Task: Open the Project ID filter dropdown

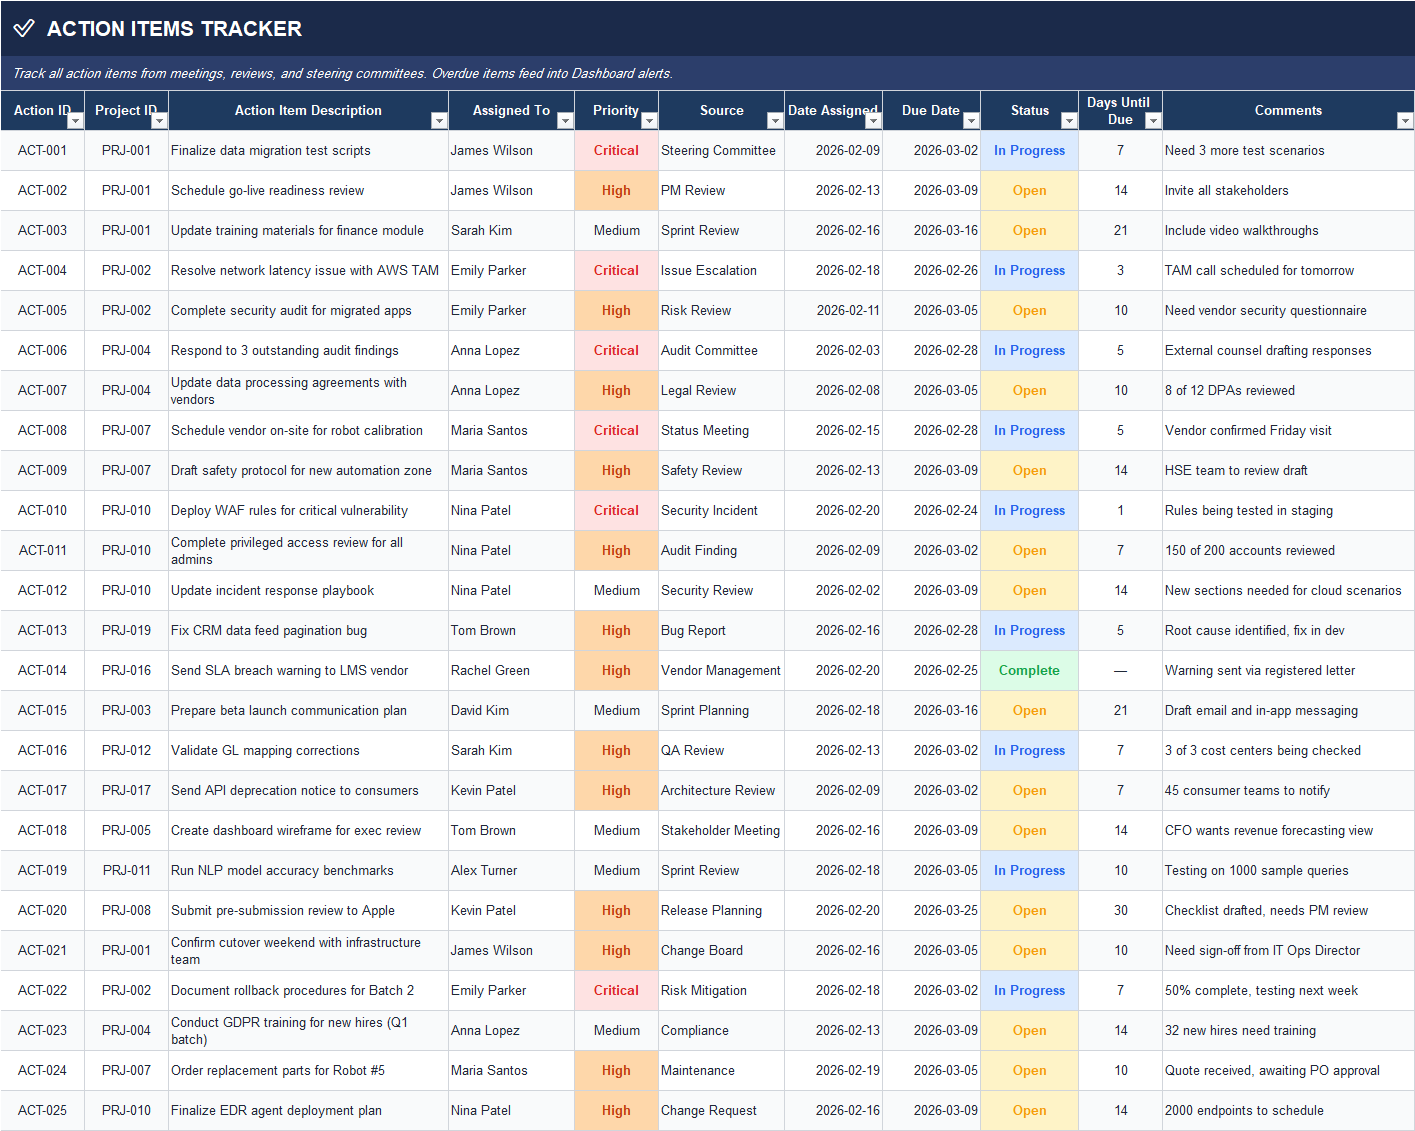Action: (x=159, y=121)
